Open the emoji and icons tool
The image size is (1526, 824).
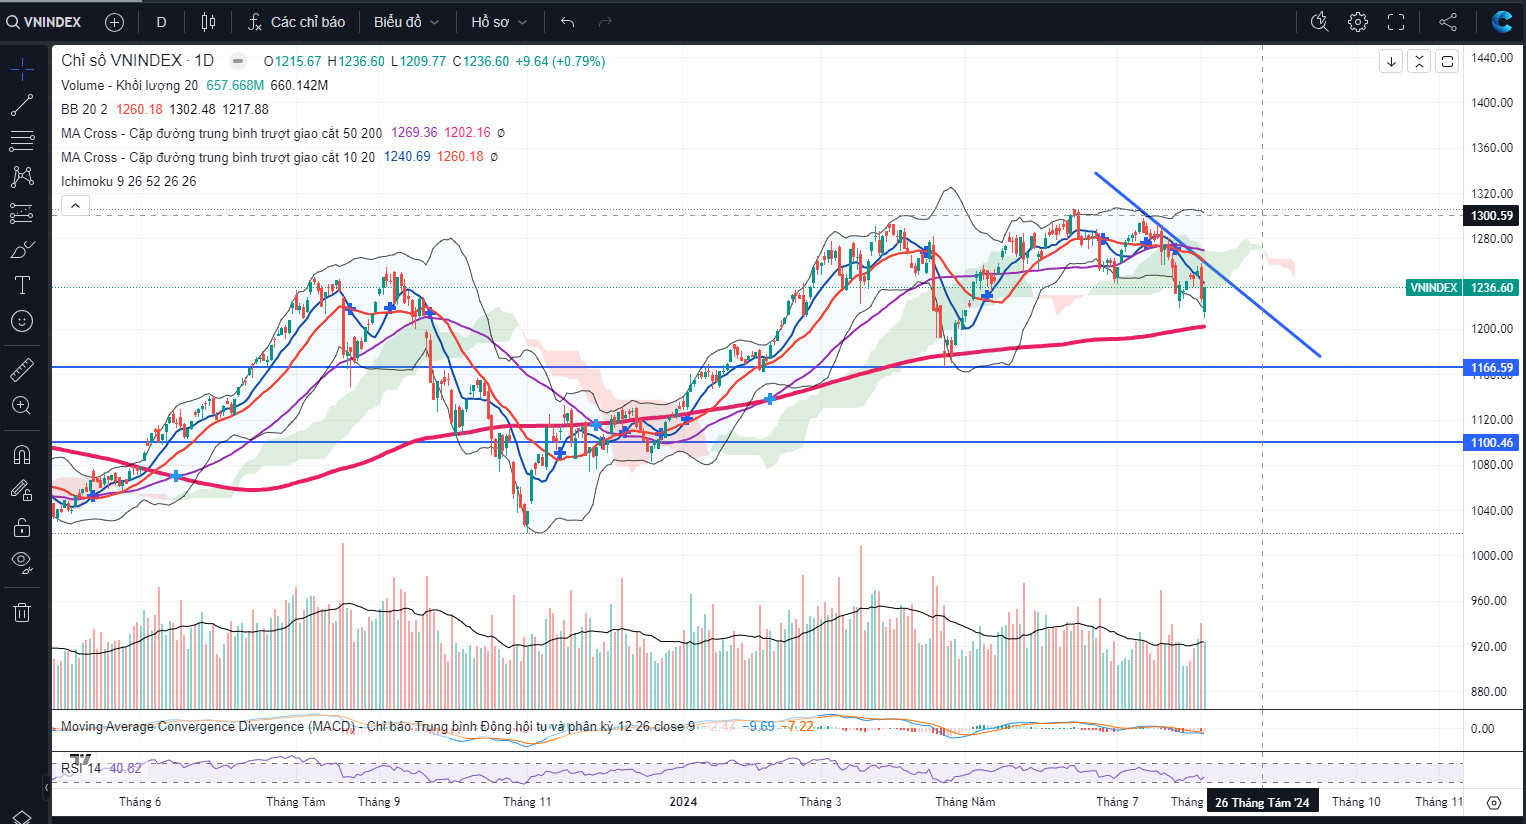pyautogui.click(x=22, y=321)
